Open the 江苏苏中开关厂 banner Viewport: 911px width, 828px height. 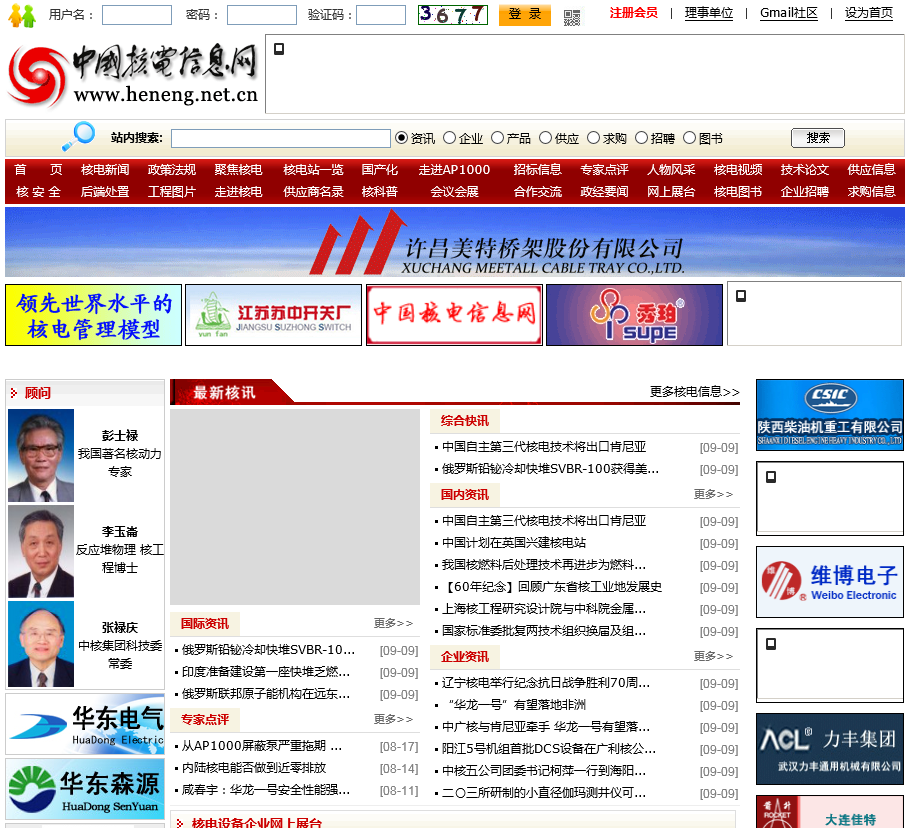[274, 315]
